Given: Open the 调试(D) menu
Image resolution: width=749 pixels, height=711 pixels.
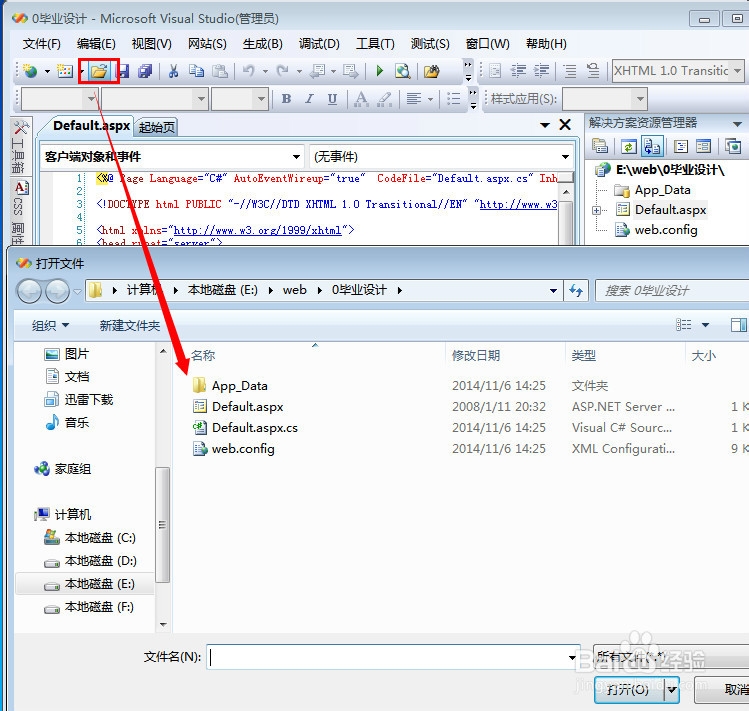Looking at the screenshot, I should point(319,44).
